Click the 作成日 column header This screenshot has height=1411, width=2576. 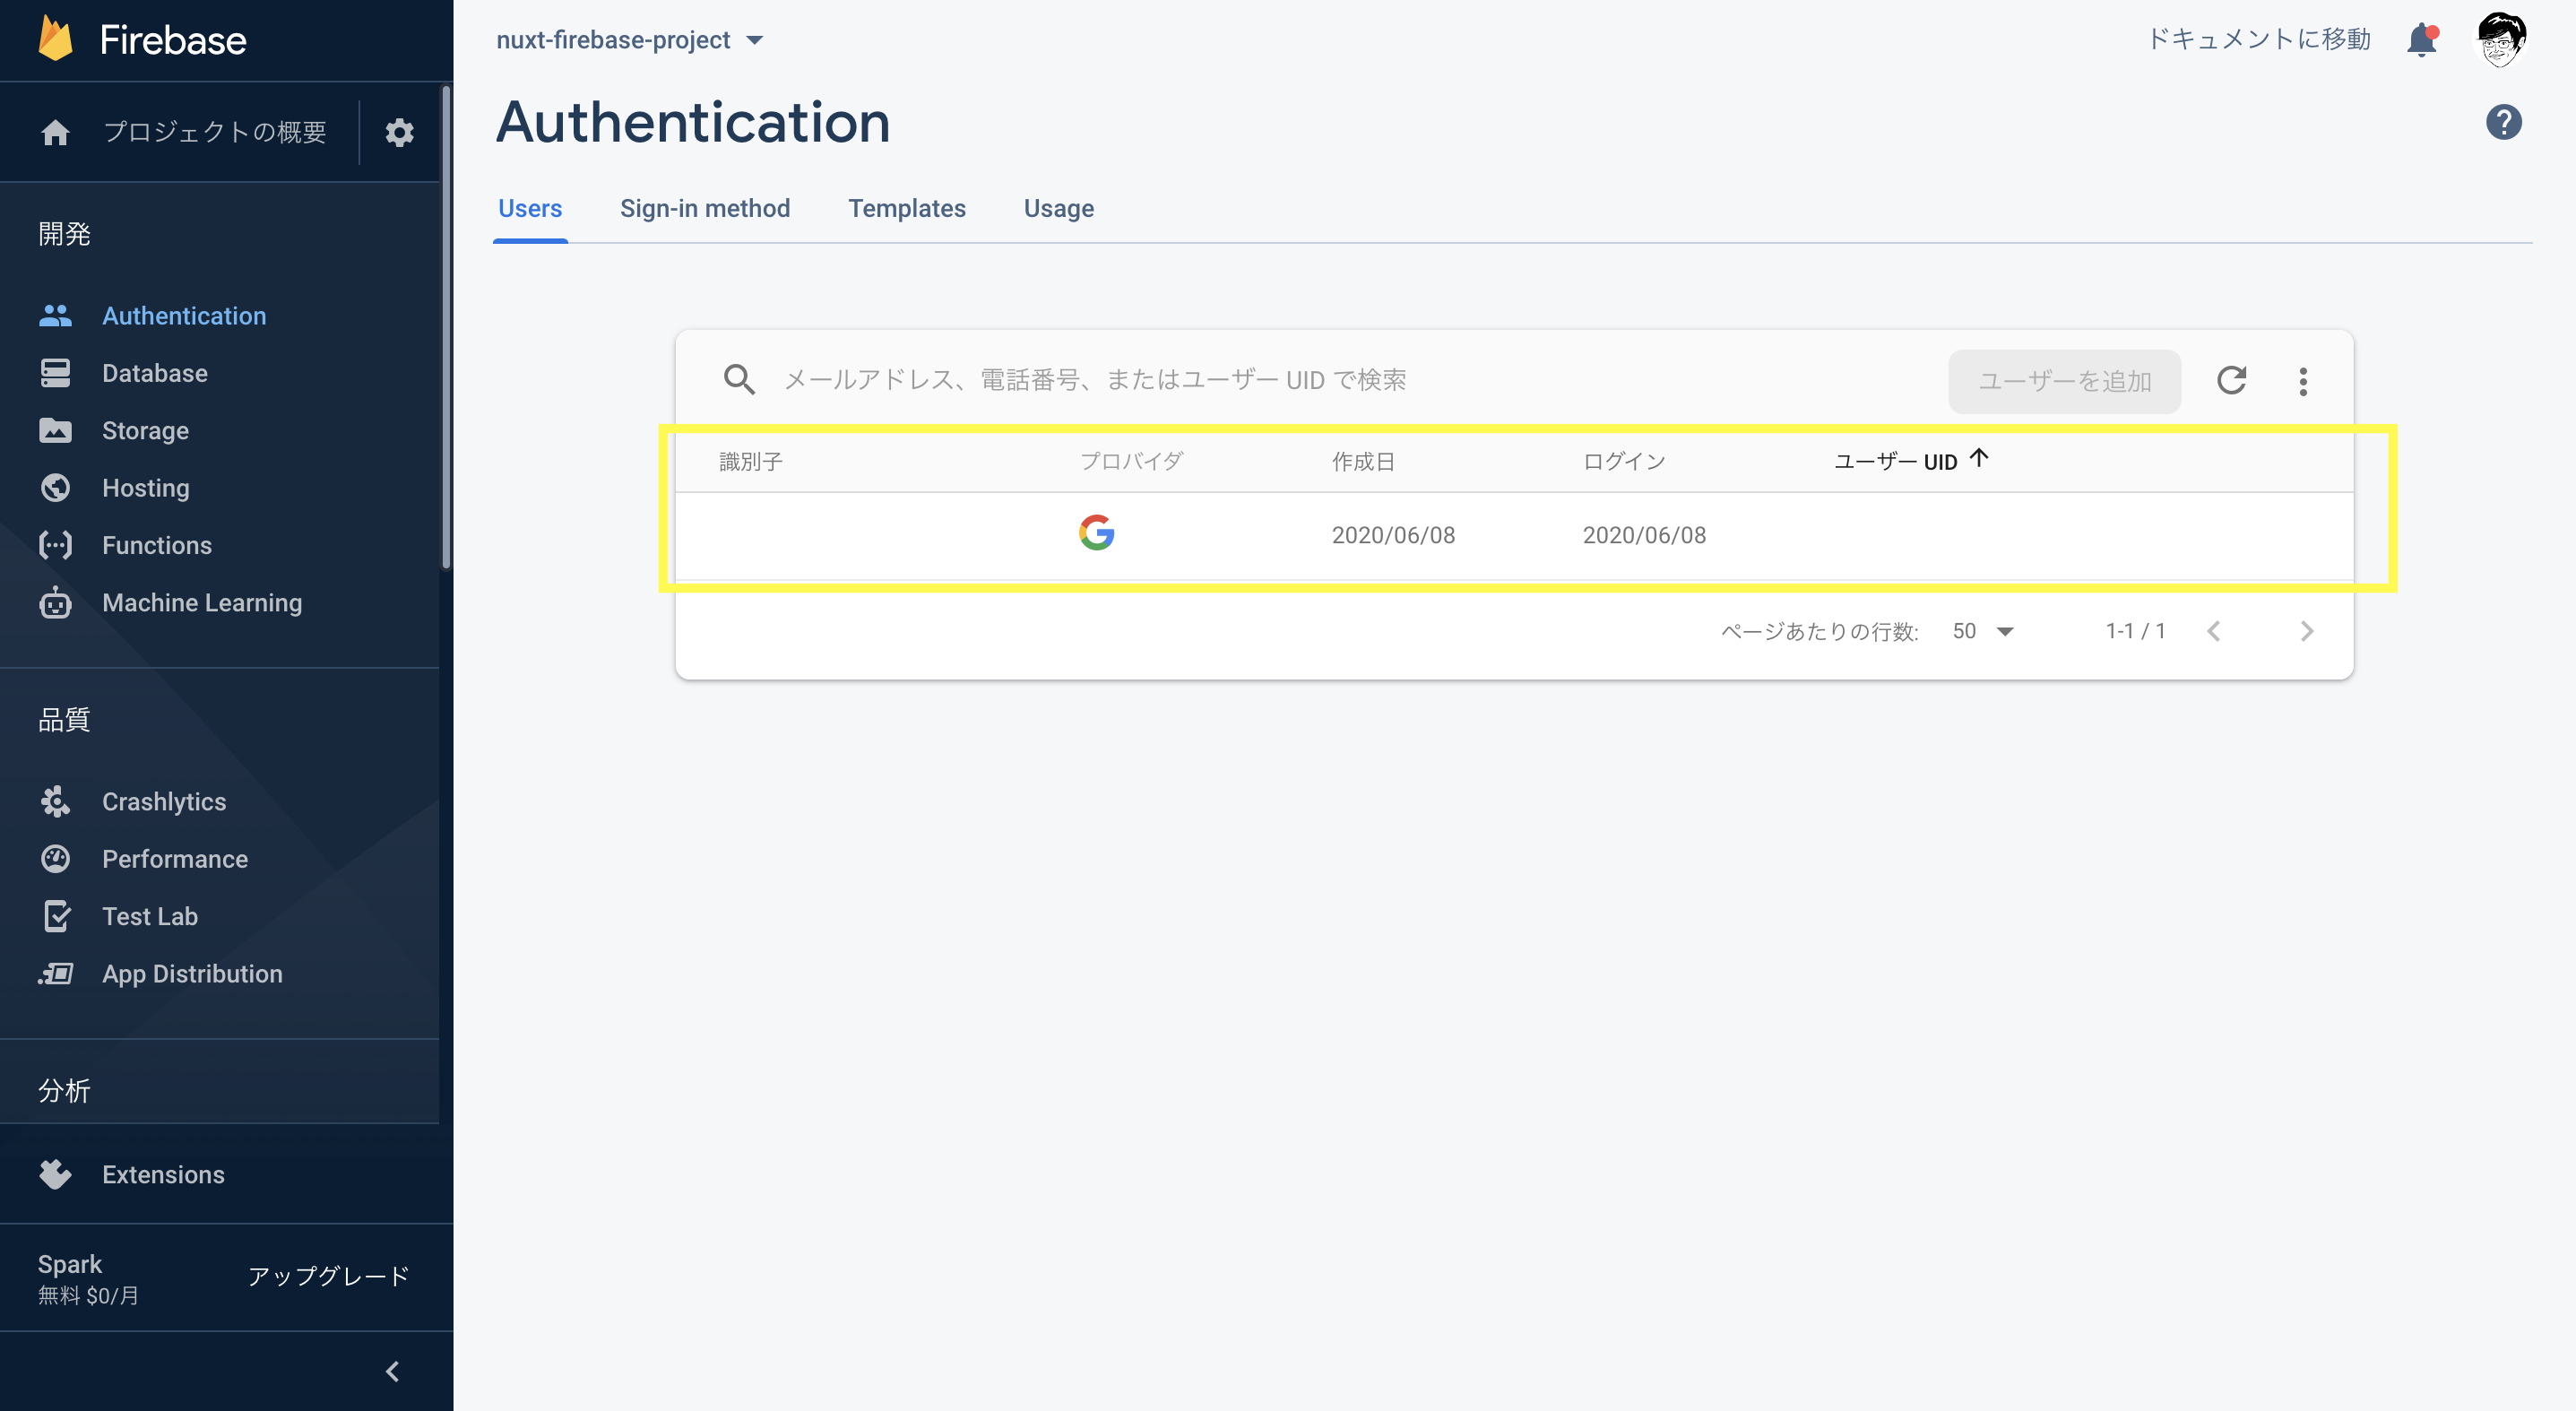tap(1363, 461)
